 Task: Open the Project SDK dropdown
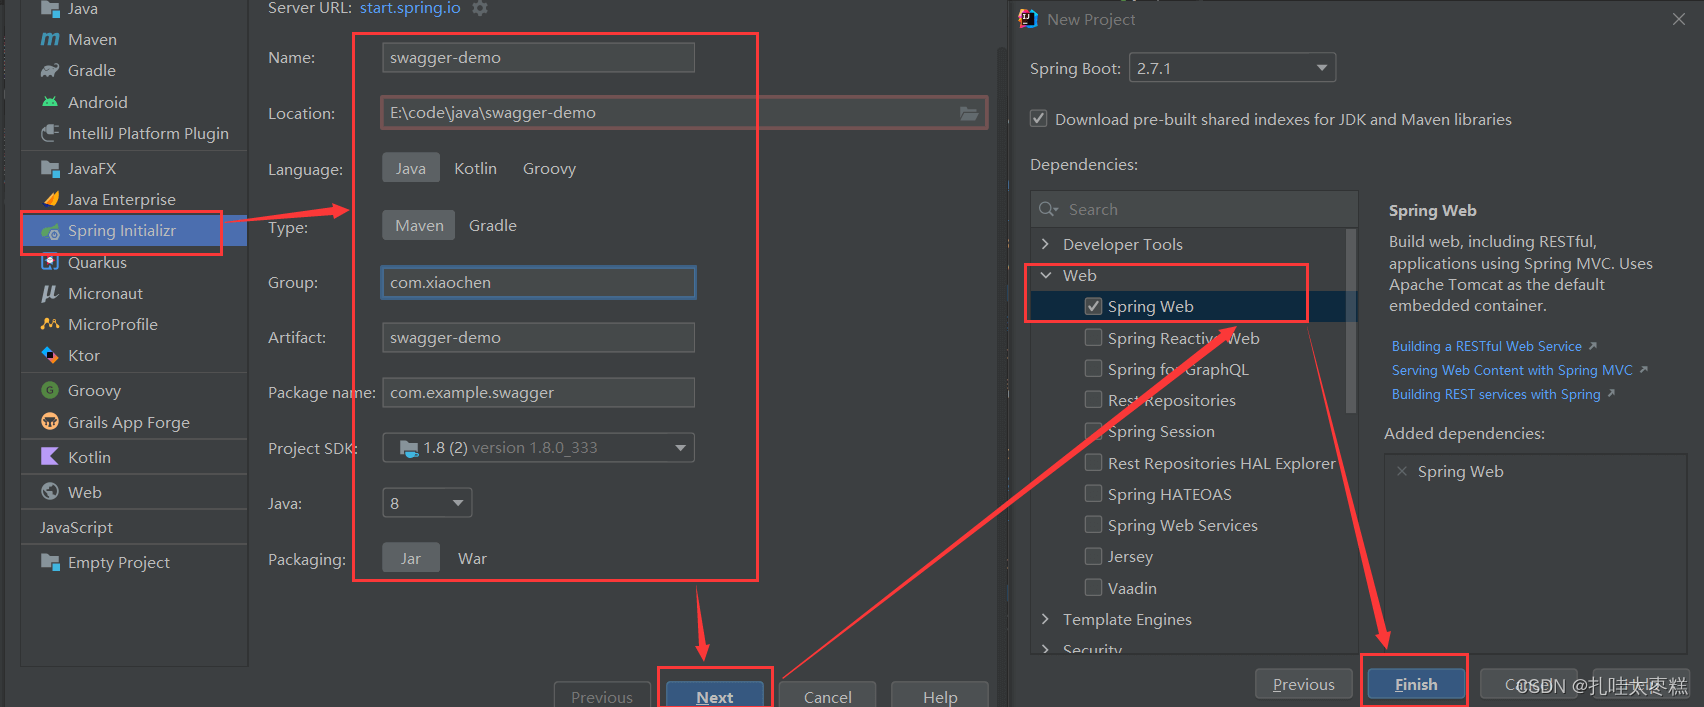(x=538, y=447)
